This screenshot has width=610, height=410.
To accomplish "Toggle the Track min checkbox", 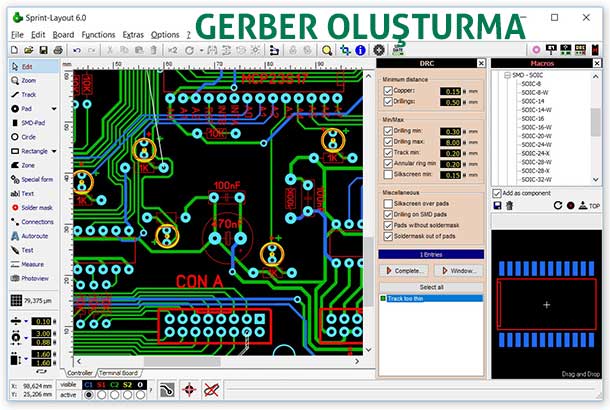I will [388, 153].
